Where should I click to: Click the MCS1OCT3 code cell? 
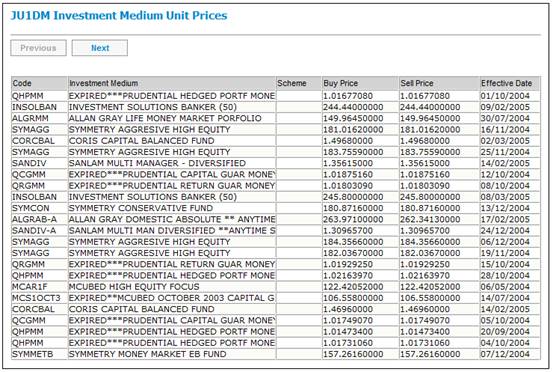pyautogui.click(x=39, y=298)
